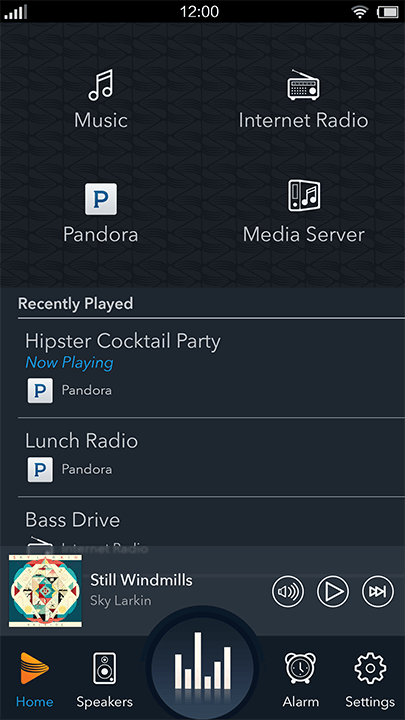Select the Music label
The width and height of the screenshot is (405, 720).
101,120
